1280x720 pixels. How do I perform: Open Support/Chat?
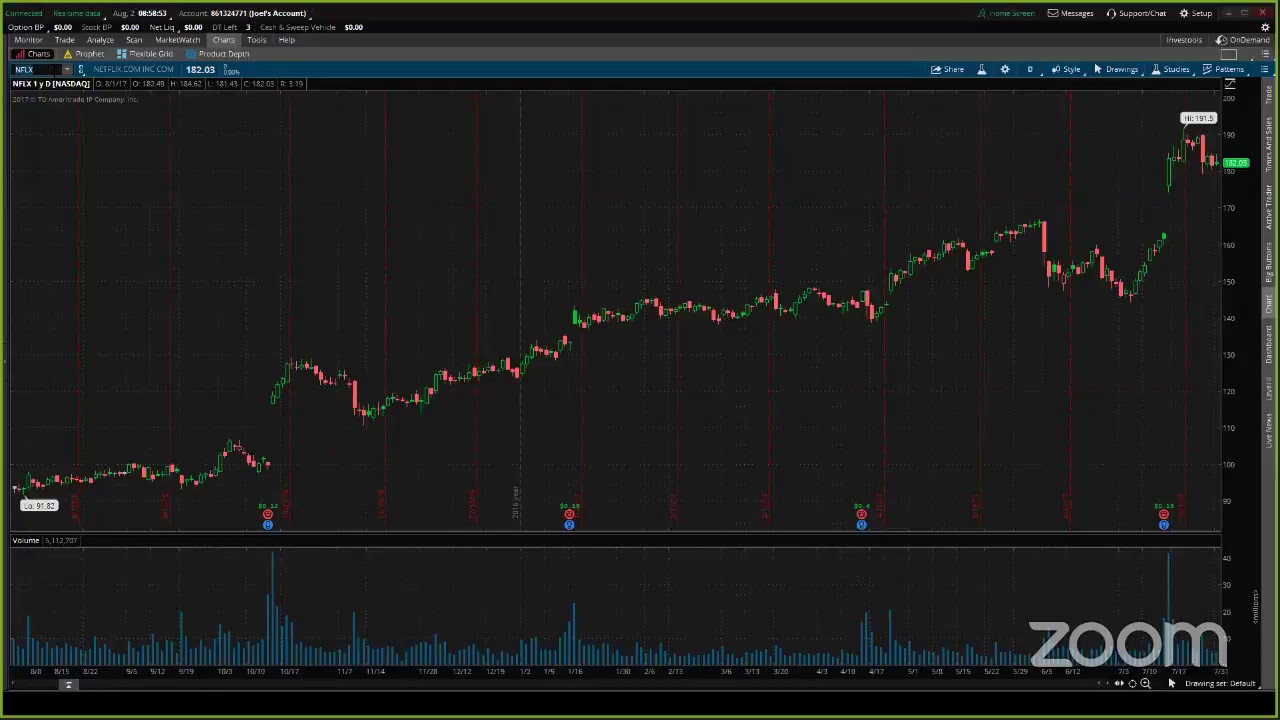click(1136, 13)
